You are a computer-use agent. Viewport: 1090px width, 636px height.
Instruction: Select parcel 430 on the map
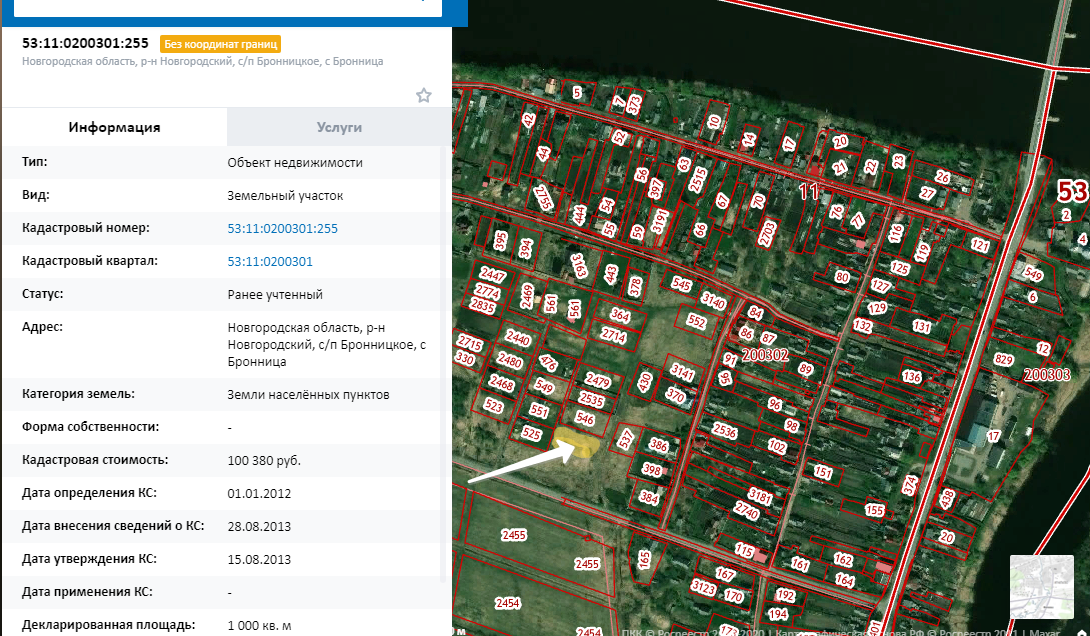(x=645, y=381)
